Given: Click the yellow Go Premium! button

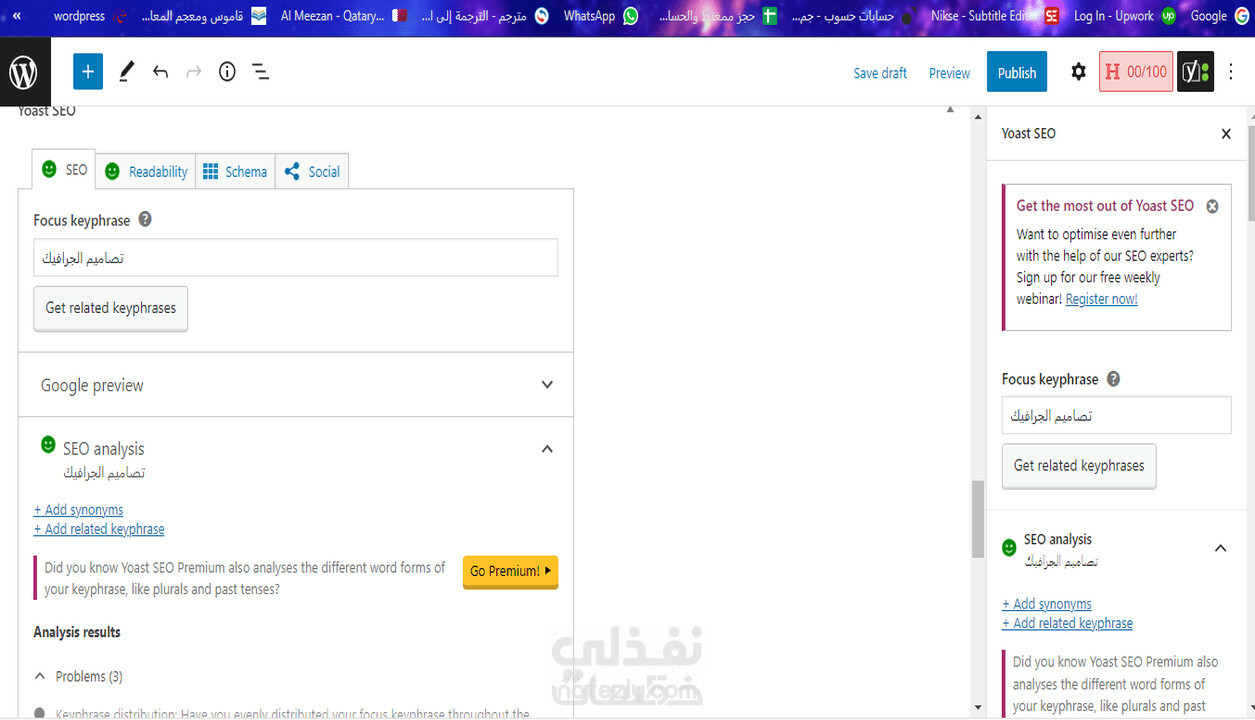Looking at the screenshot, I should [x=510, y=571].
